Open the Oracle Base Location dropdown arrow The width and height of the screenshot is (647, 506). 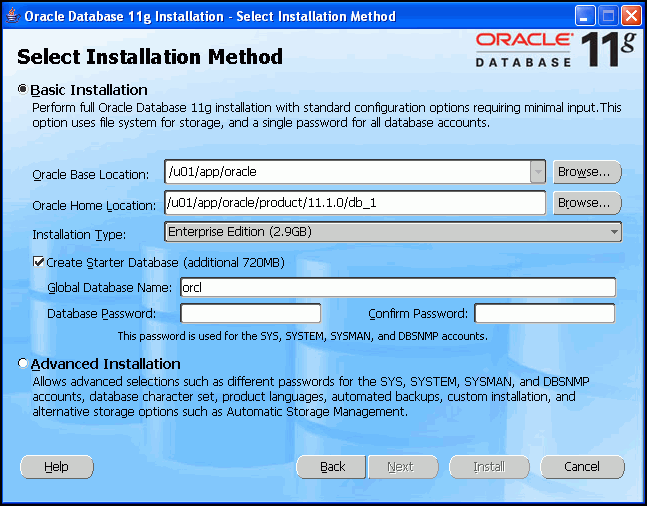[538, 172]
